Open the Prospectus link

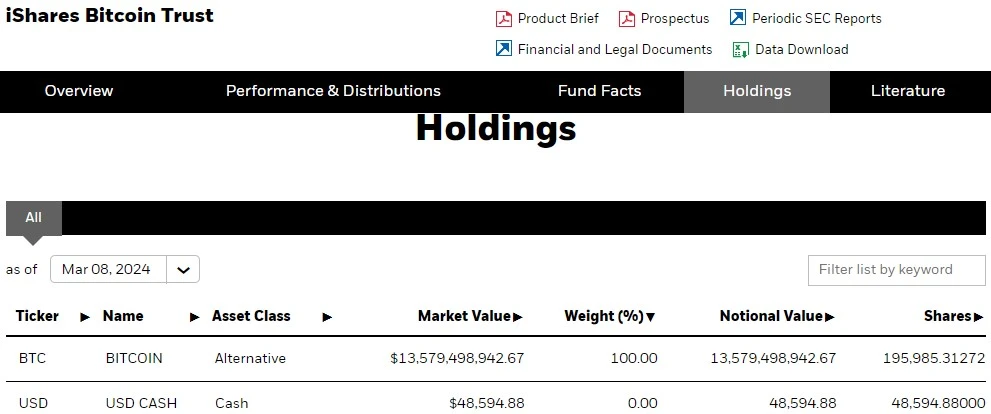[x=675, y=18]
